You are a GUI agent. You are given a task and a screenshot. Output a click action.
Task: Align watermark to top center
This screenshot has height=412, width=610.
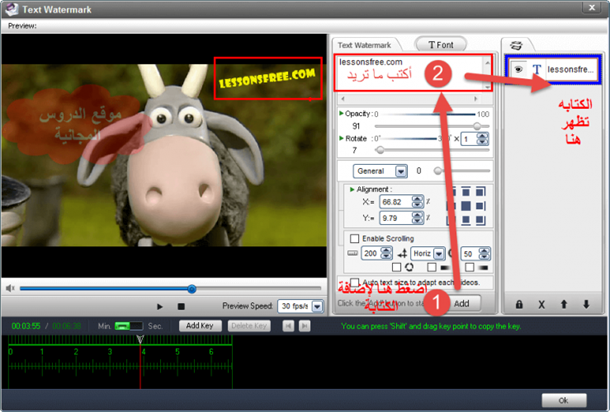coord(466,191)
